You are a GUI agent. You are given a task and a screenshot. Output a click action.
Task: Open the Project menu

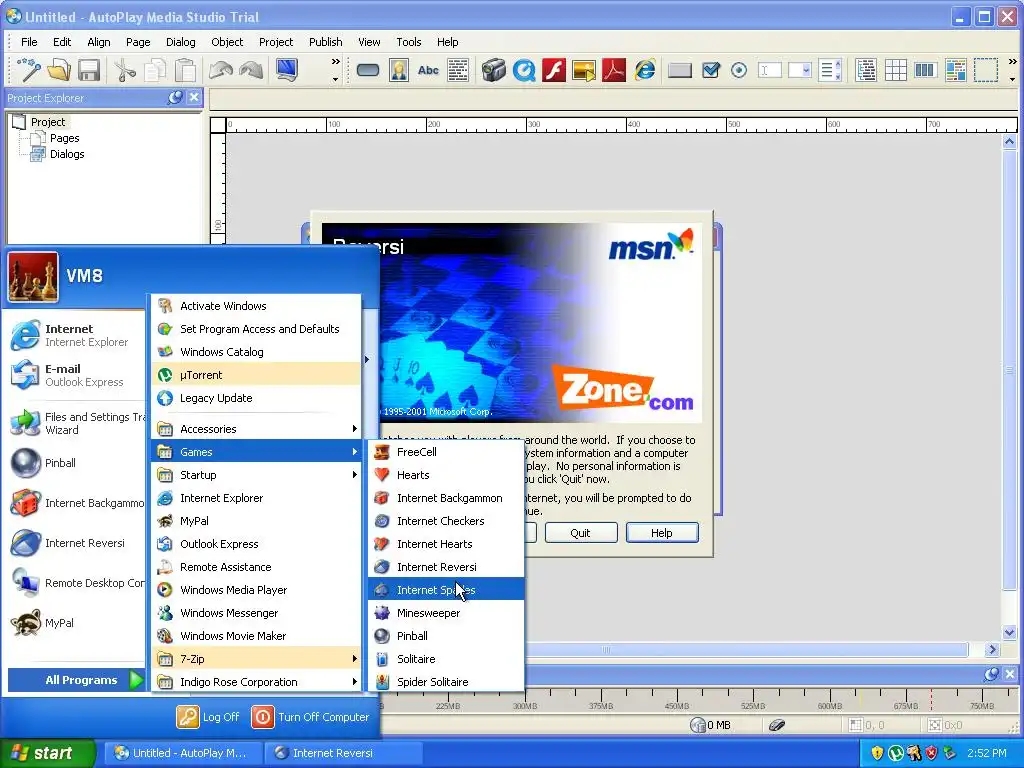[x=276, y=42]
